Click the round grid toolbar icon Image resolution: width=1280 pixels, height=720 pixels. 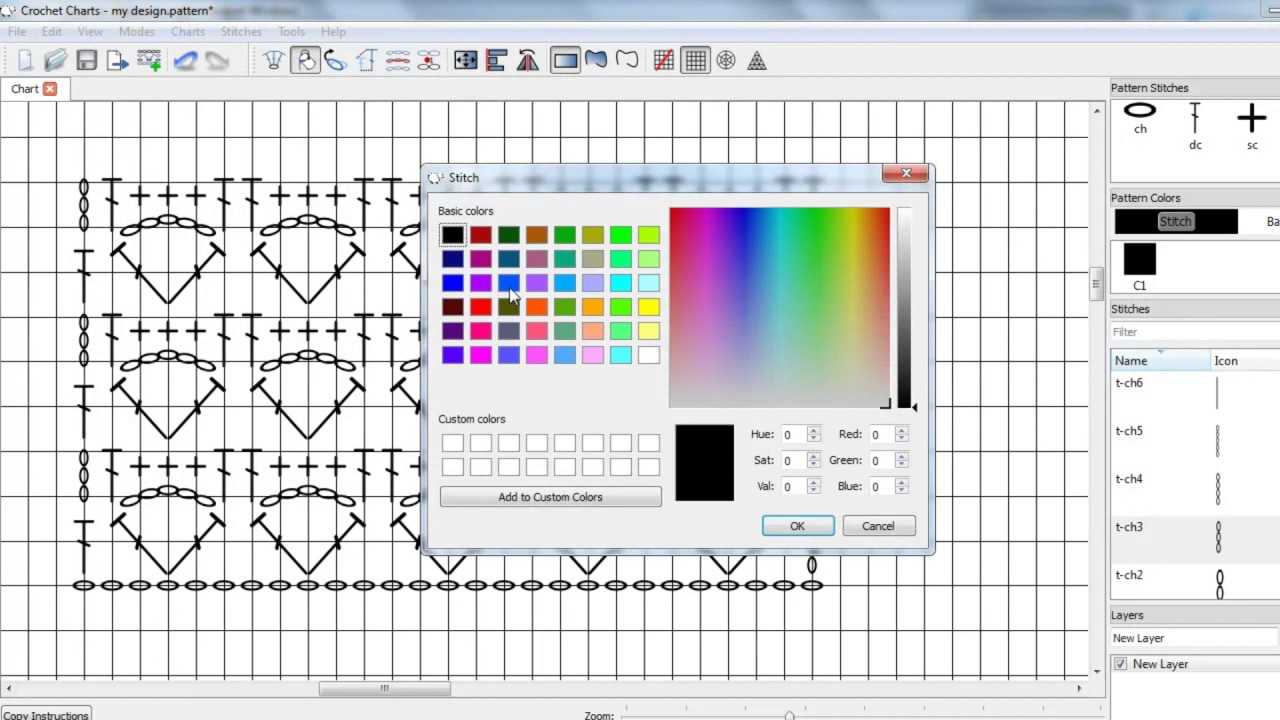tap(726, 61)
